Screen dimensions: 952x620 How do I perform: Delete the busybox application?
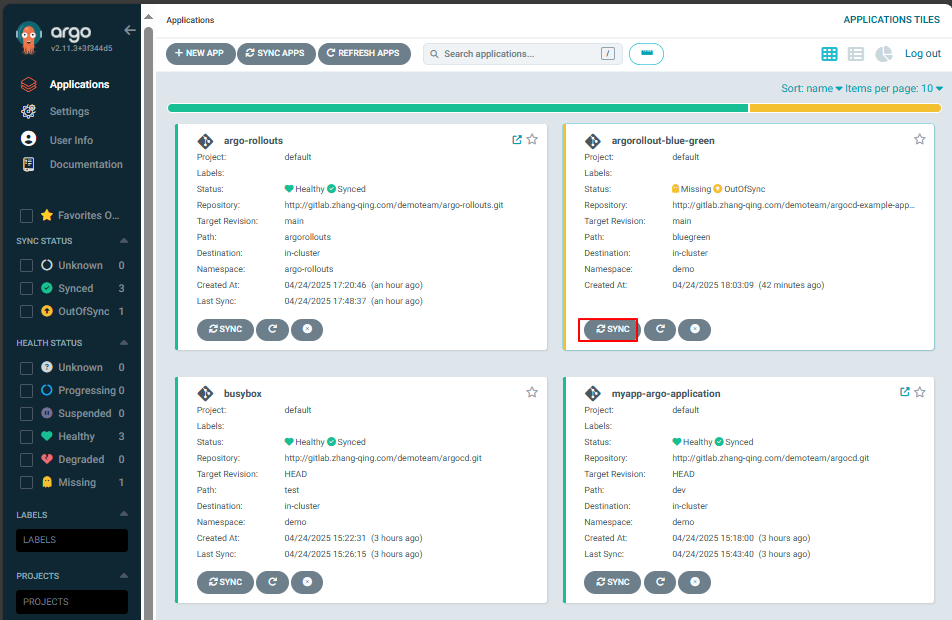307,582
